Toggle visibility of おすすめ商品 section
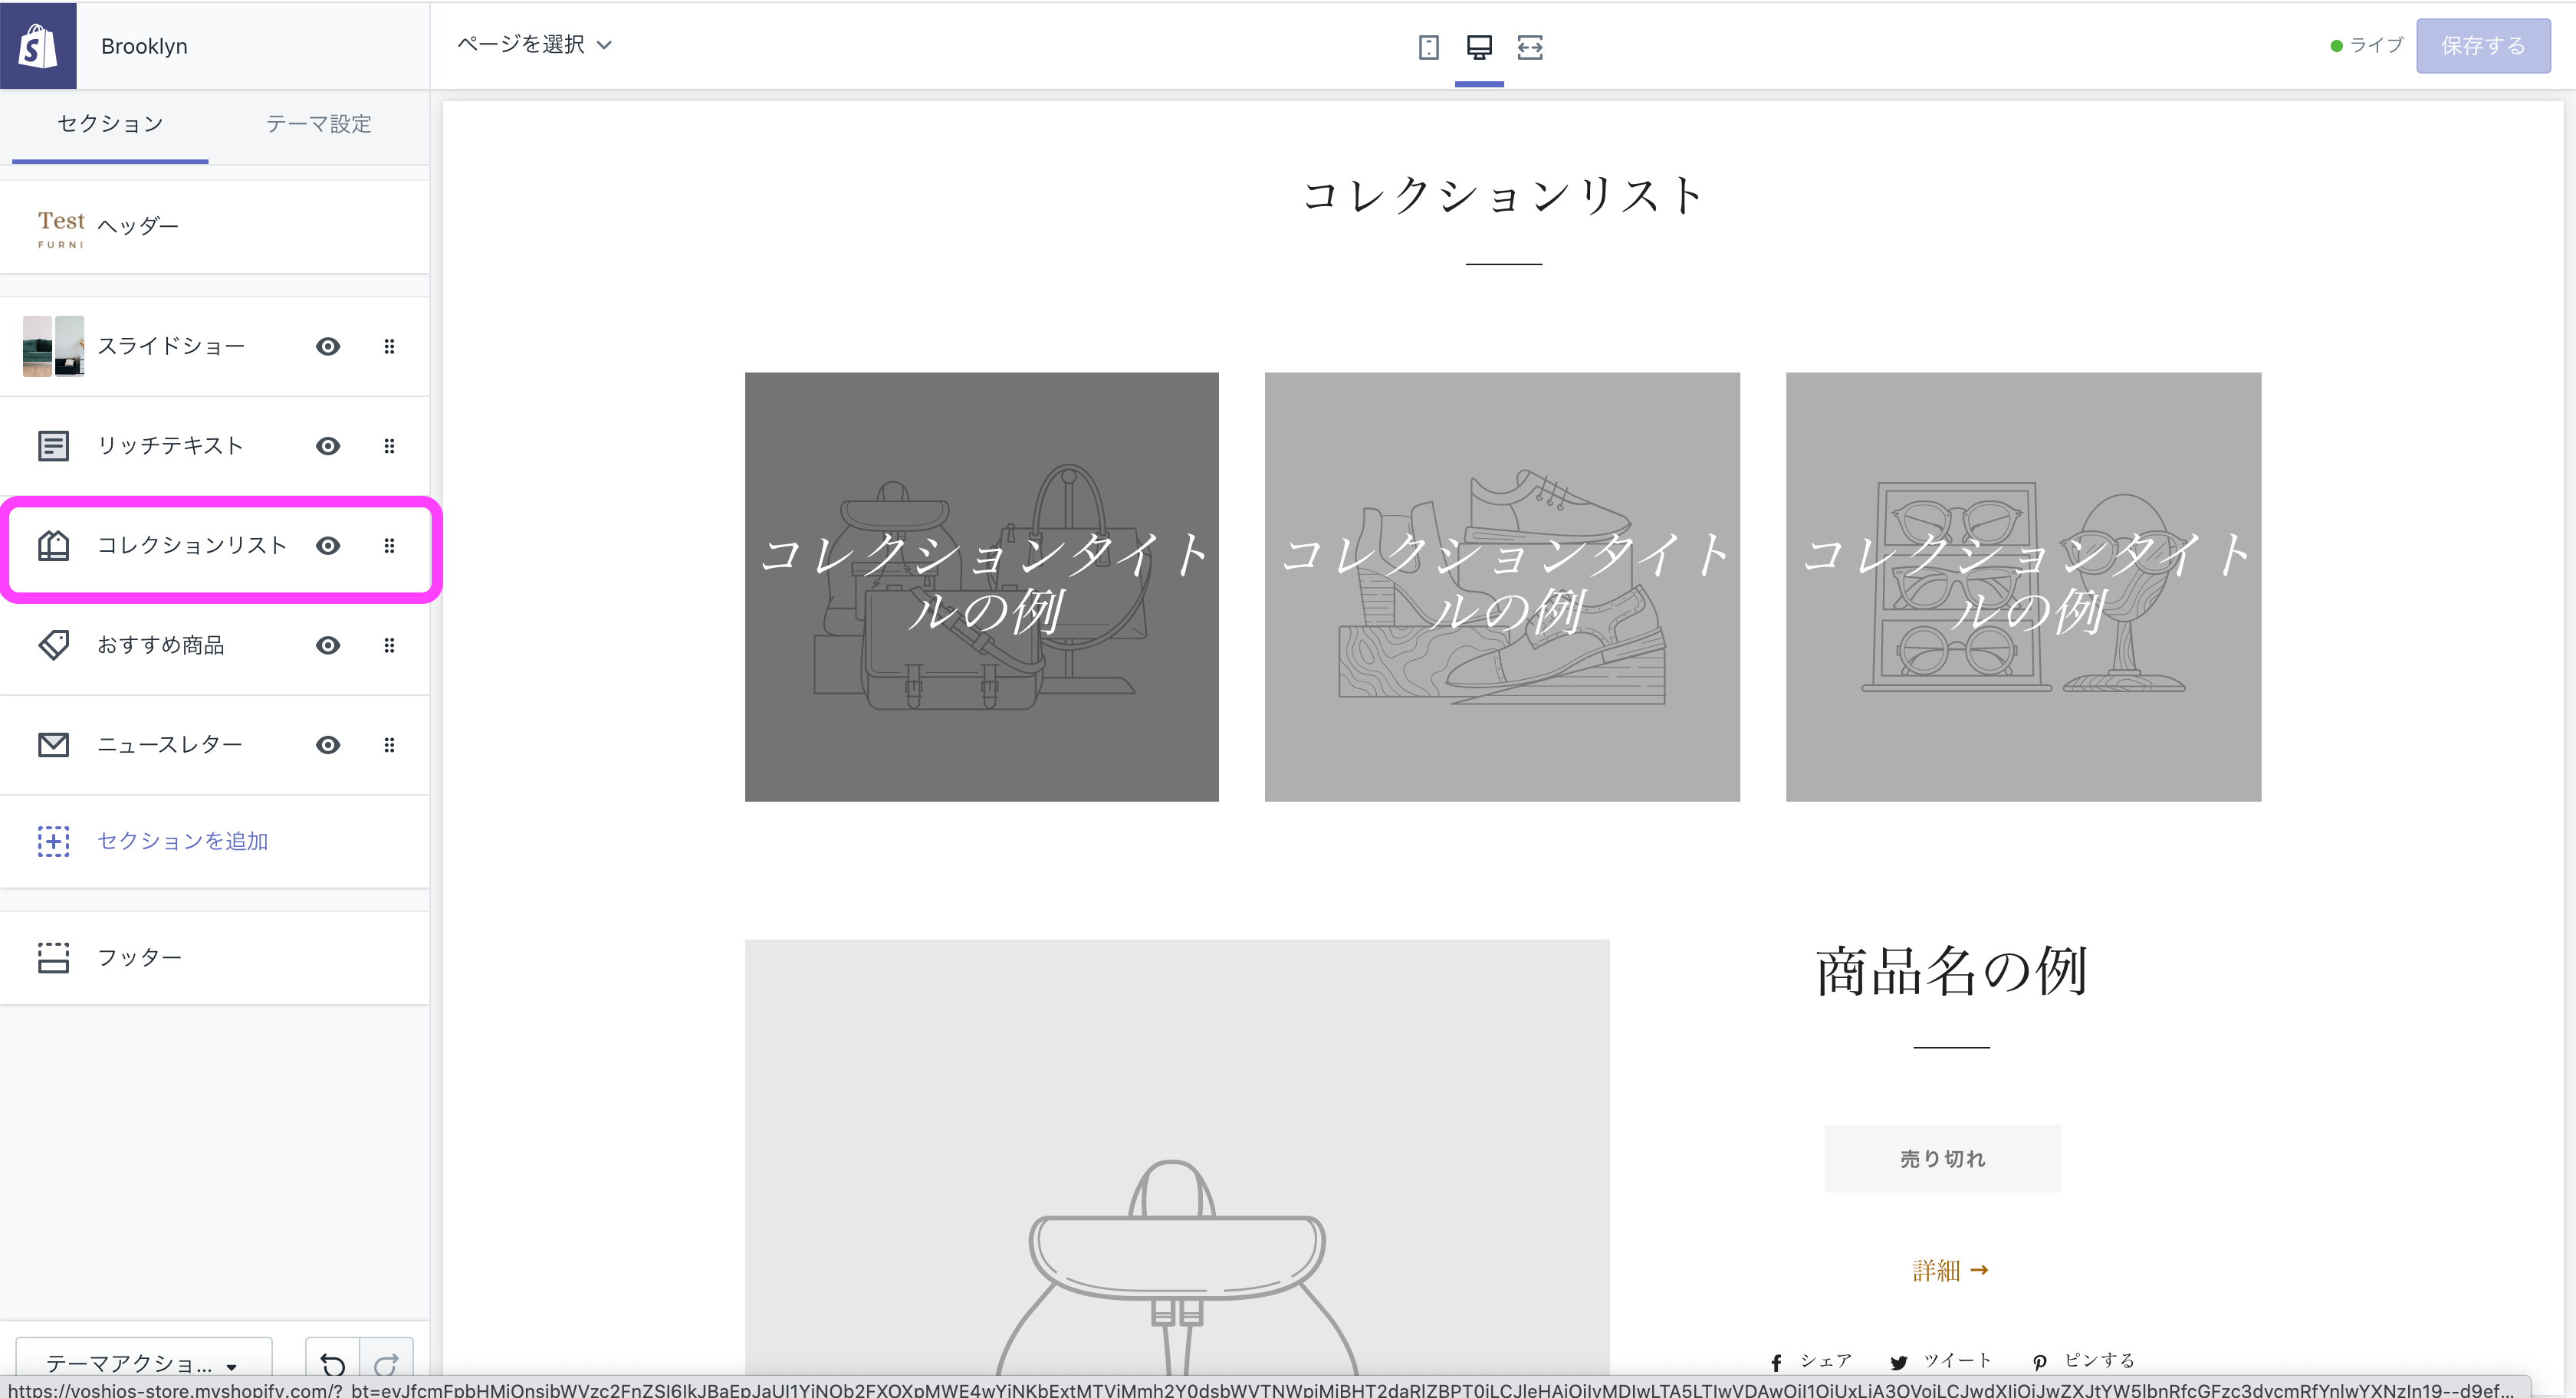 tap(327, 646)
